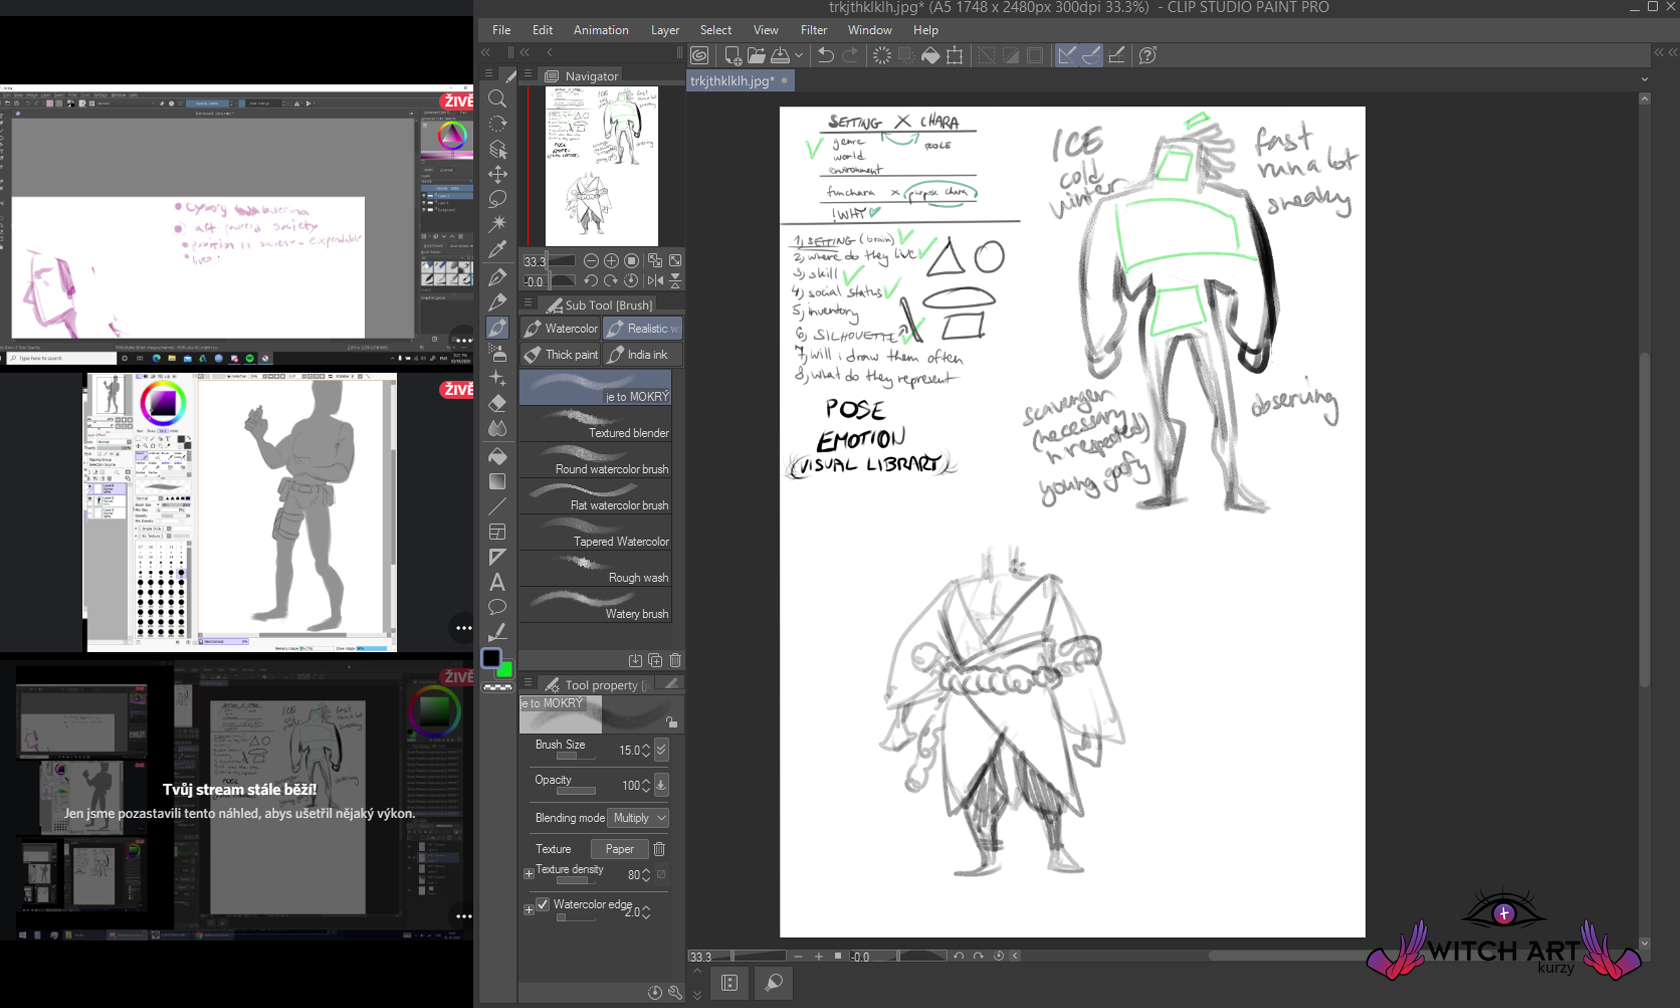Viewport: 1680px width, 1008px height.
Task: Open the save options dropdown arrow
Action: pos(799,56)
